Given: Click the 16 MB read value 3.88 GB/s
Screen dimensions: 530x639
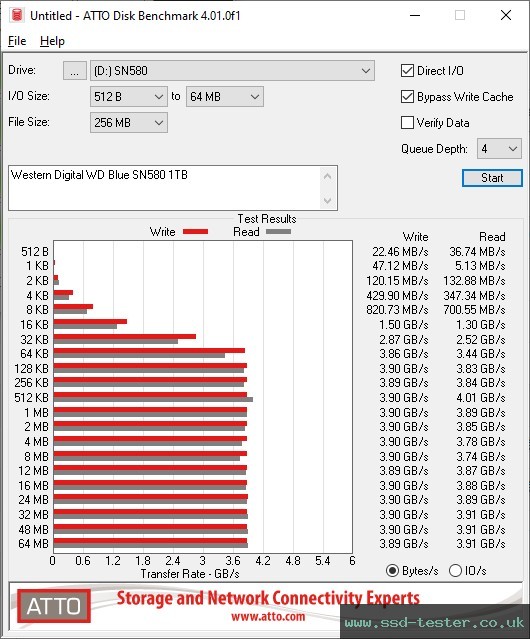Looking at the screenshot, I should point(481,485).
